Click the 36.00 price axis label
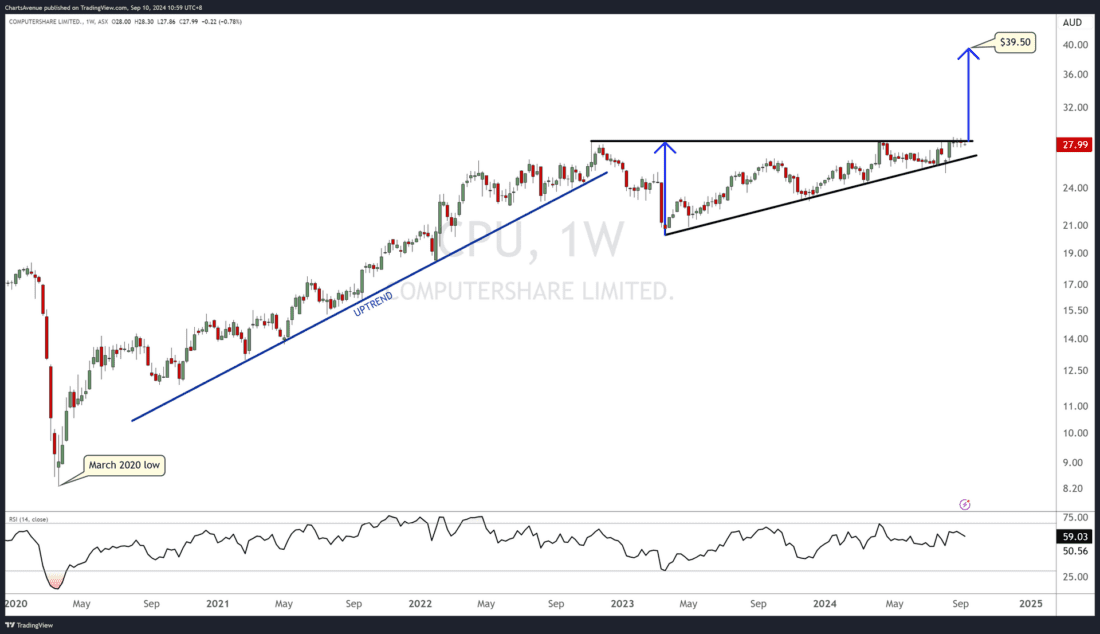 (1075, 74)
